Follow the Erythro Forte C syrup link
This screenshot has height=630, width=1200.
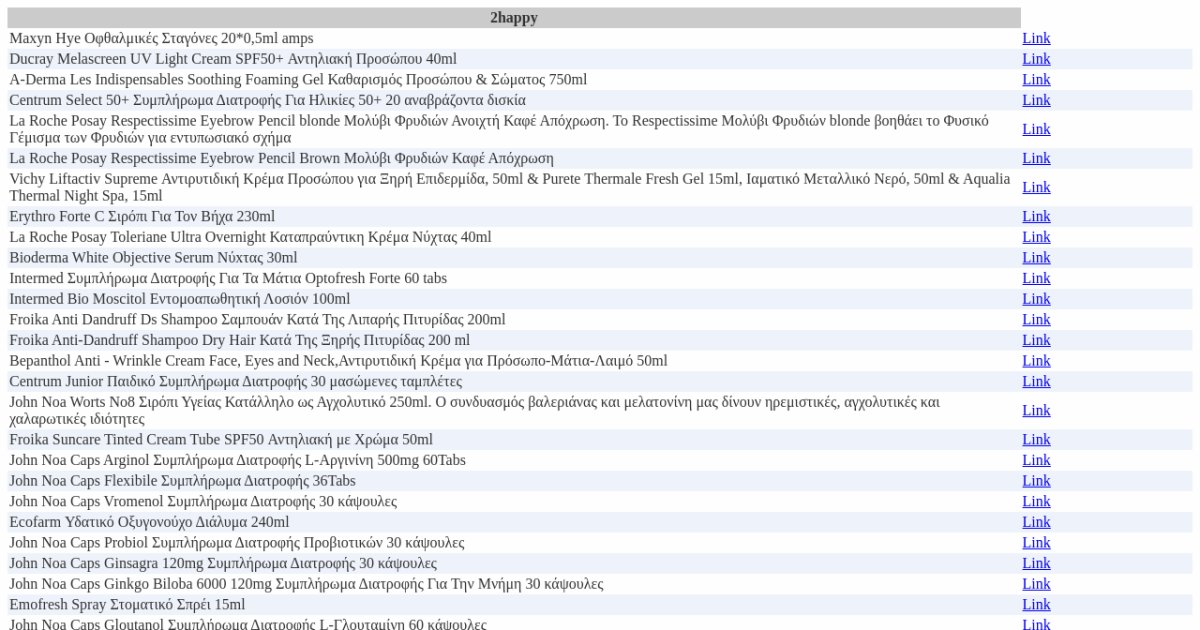(1036, 216)
